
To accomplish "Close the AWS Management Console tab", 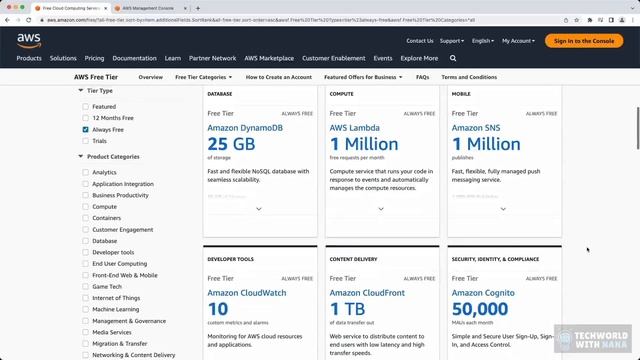I will click(x=185, y=8).
